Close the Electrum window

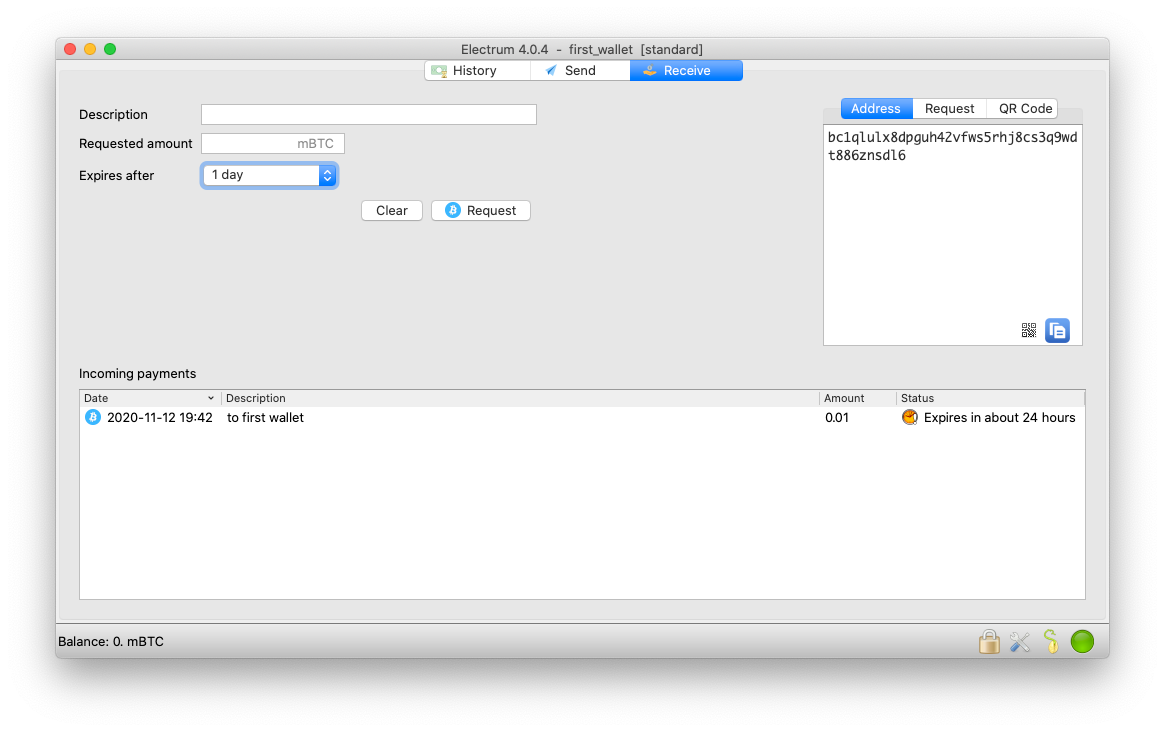(x=70, y=49)
